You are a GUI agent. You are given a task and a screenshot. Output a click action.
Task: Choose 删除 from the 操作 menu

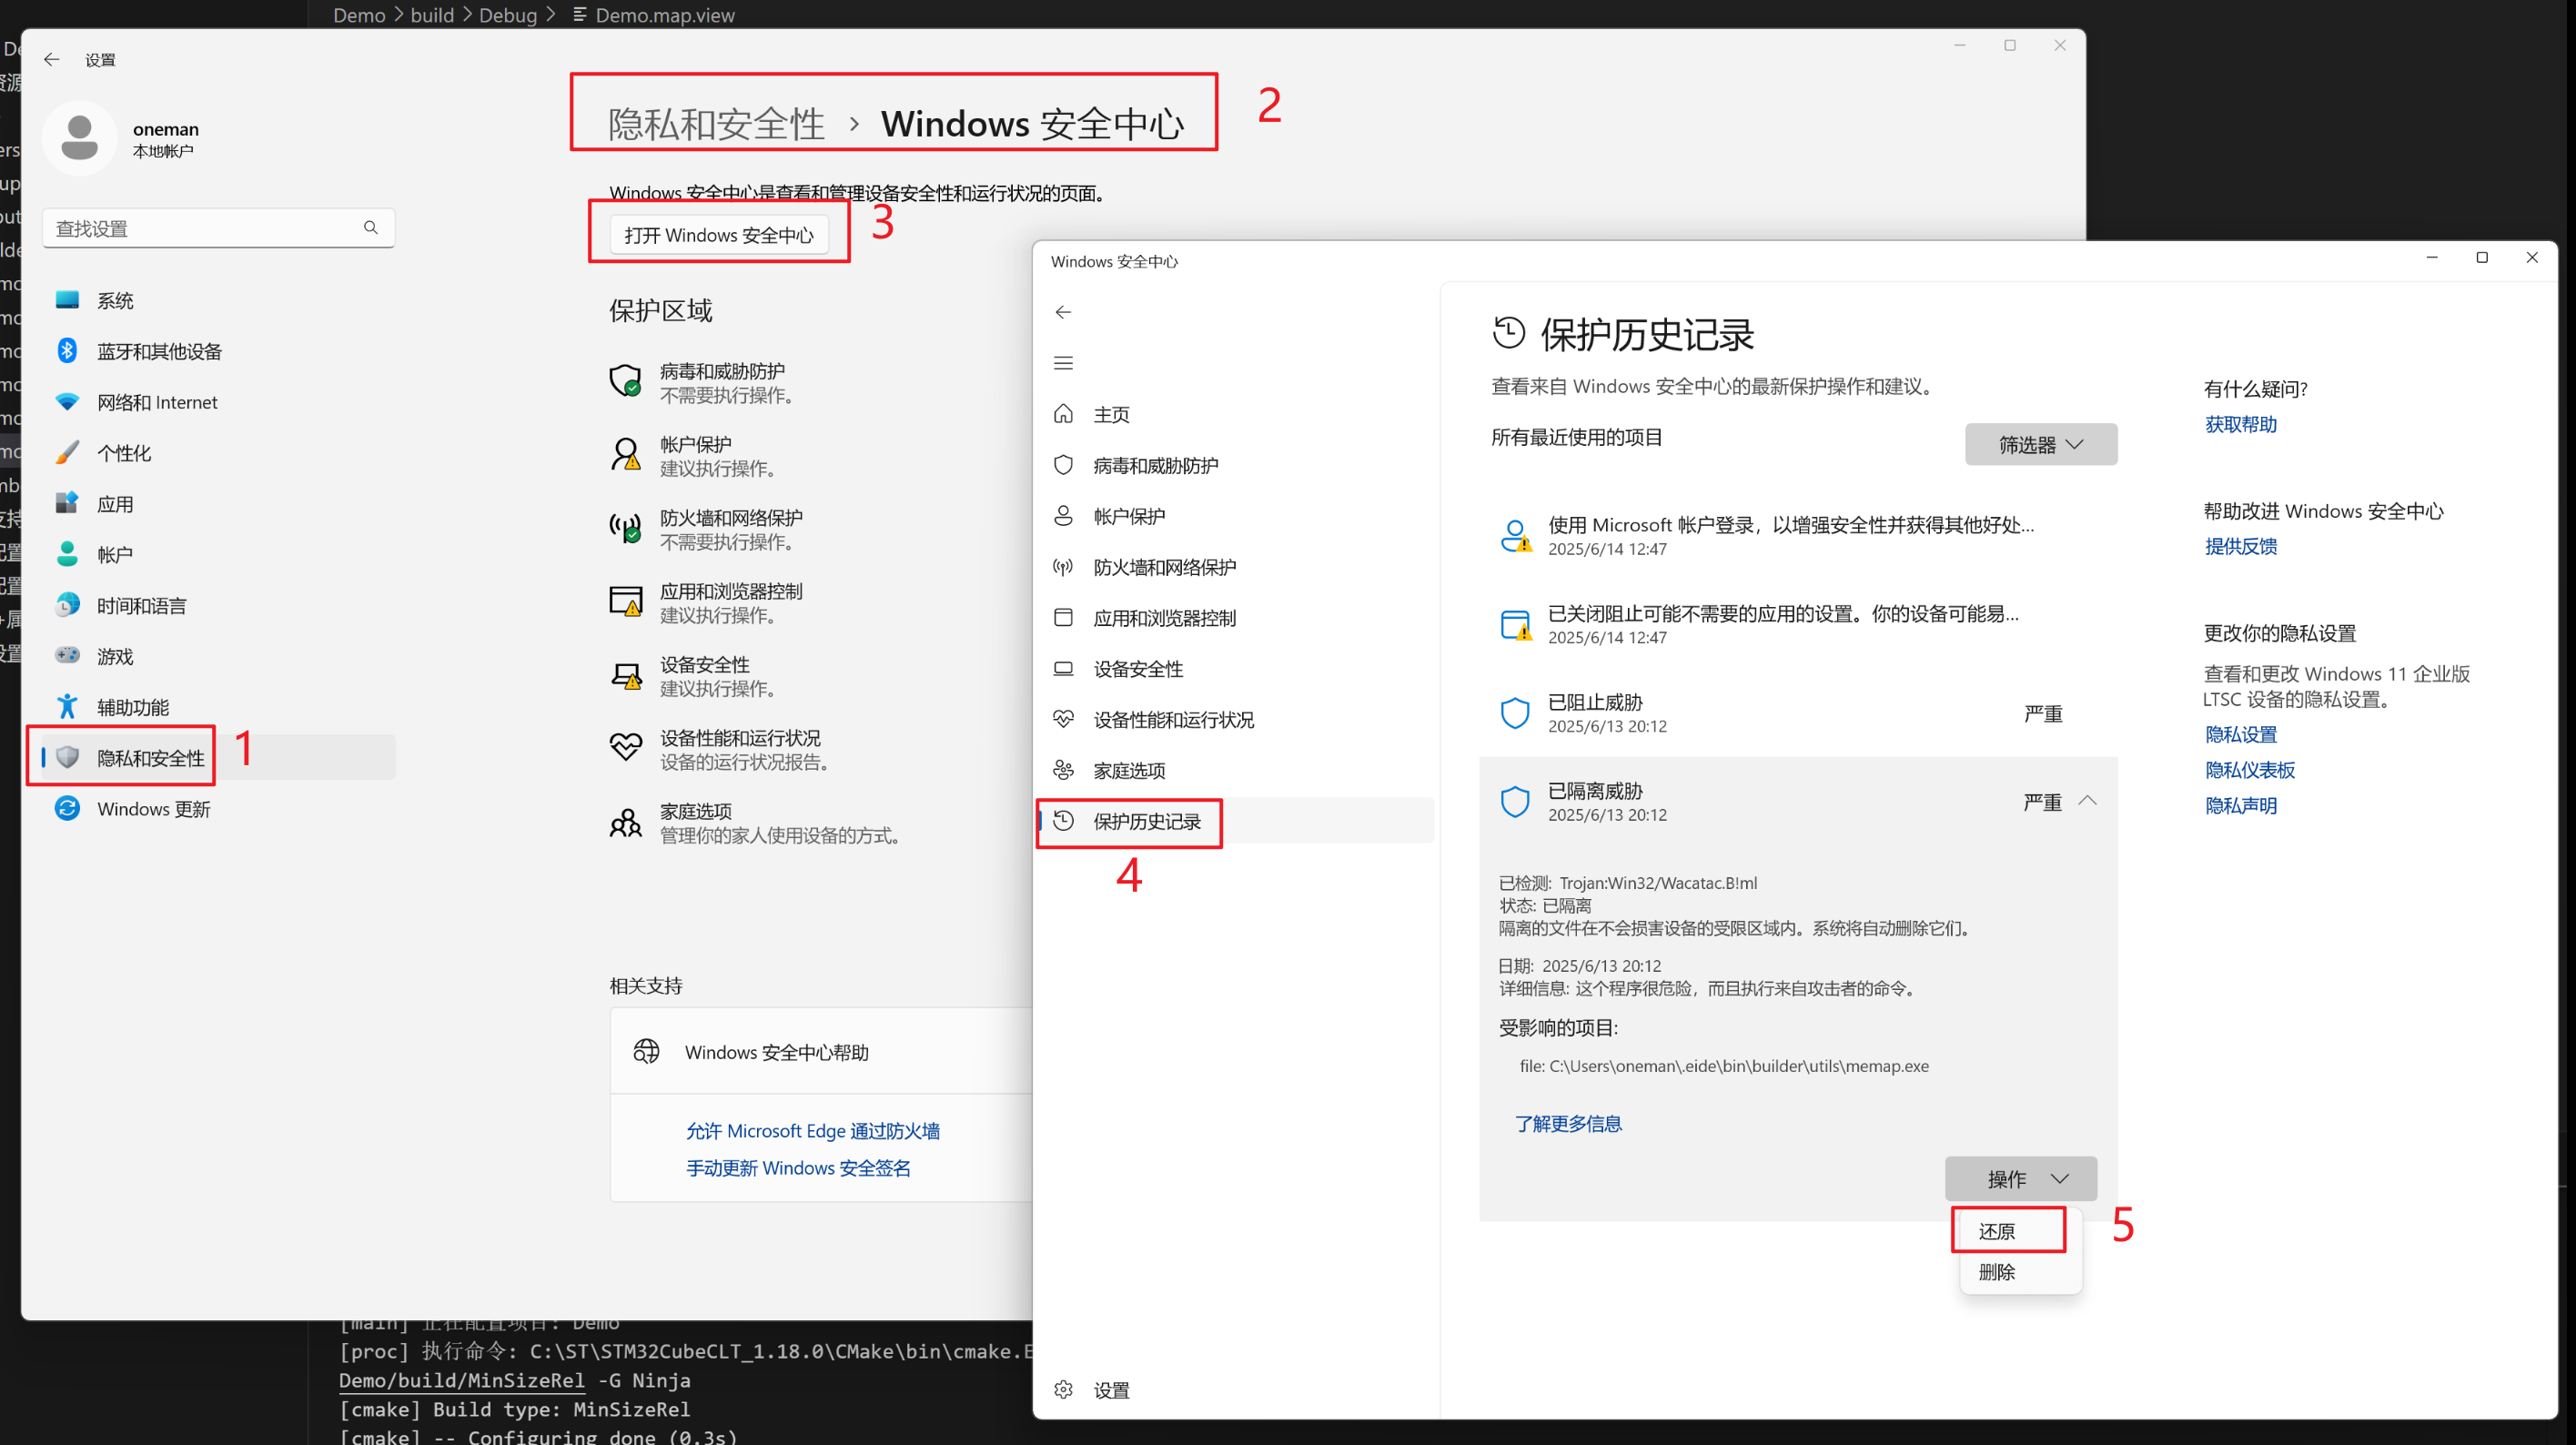(x=2018, y=1272)
